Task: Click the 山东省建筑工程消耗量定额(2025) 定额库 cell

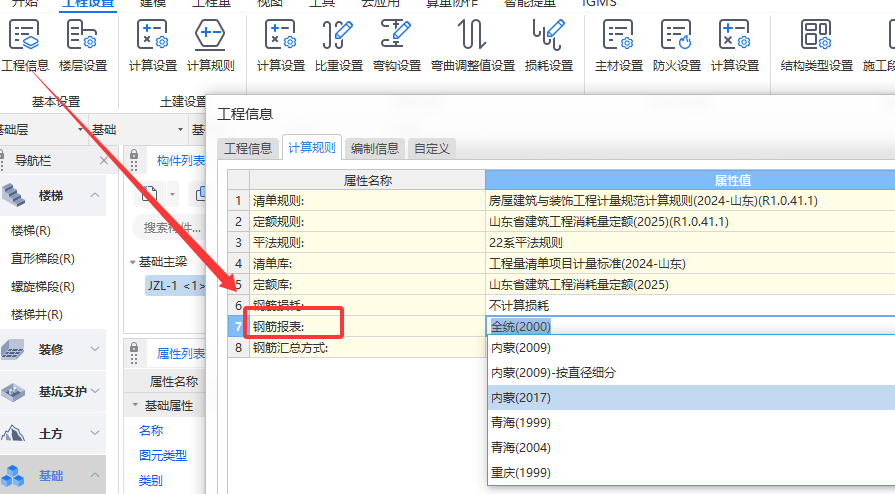Action: pos(690,284)
